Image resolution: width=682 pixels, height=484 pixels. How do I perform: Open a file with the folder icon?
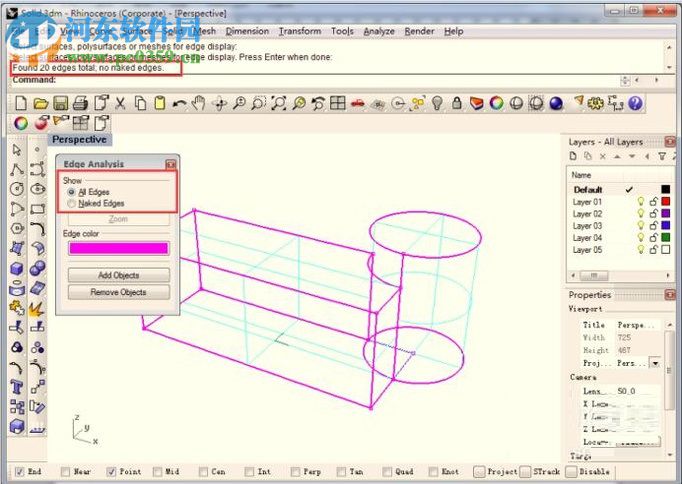[41, 103]
